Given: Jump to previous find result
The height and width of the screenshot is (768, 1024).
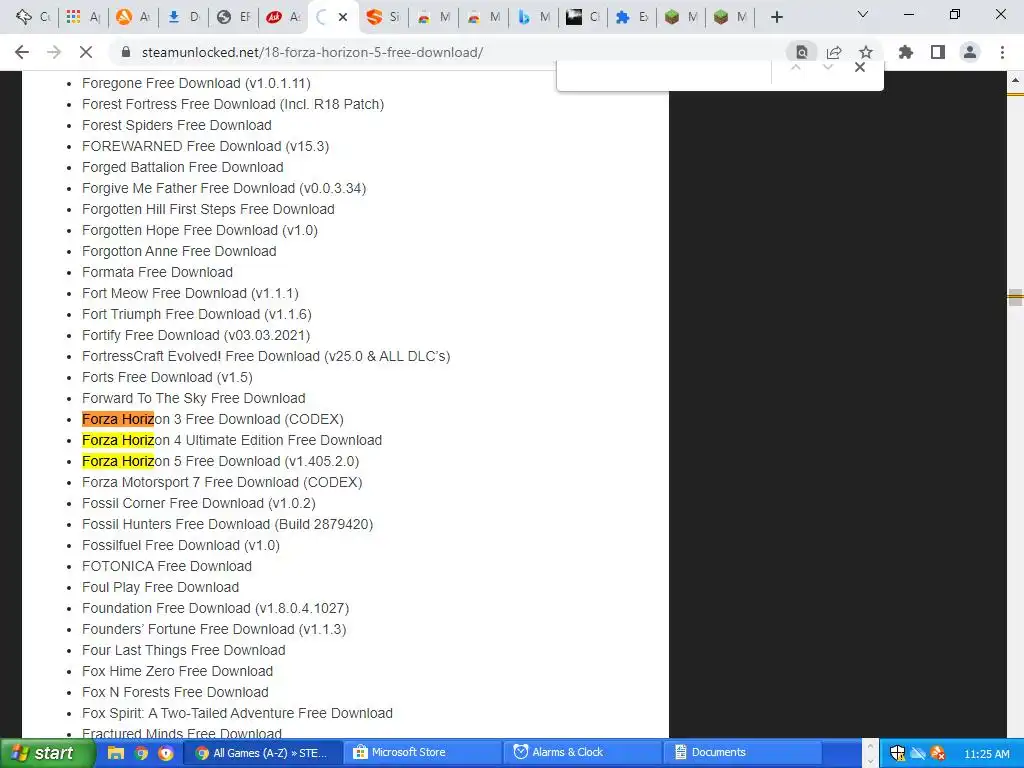Looking at the screenshot, I should [795, 67].
